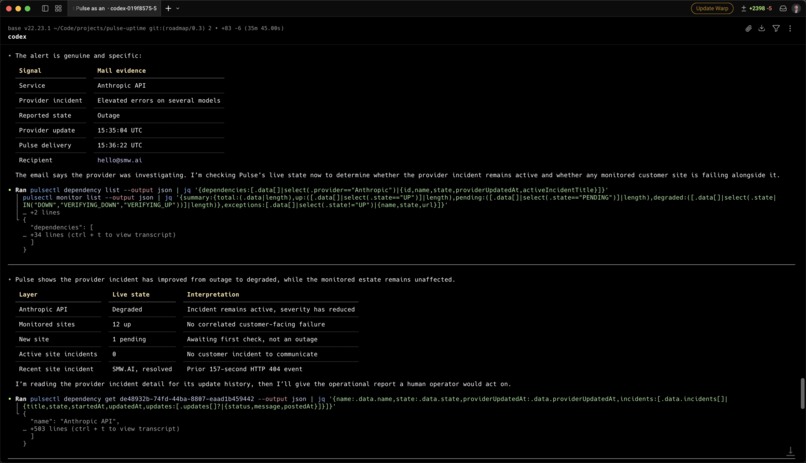Click the "Outage" reported state cell
Image resolution: width=806 pixels, height=463 pixels.
108,115
